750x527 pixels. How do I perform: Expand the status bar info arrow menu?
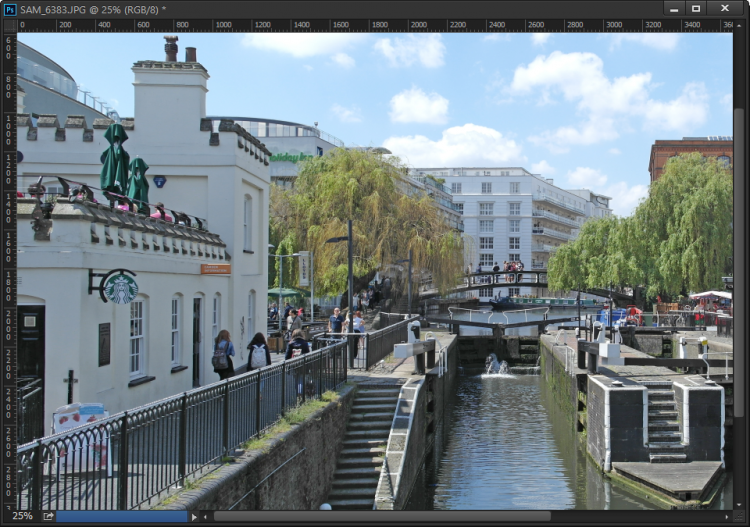point(194,516)
